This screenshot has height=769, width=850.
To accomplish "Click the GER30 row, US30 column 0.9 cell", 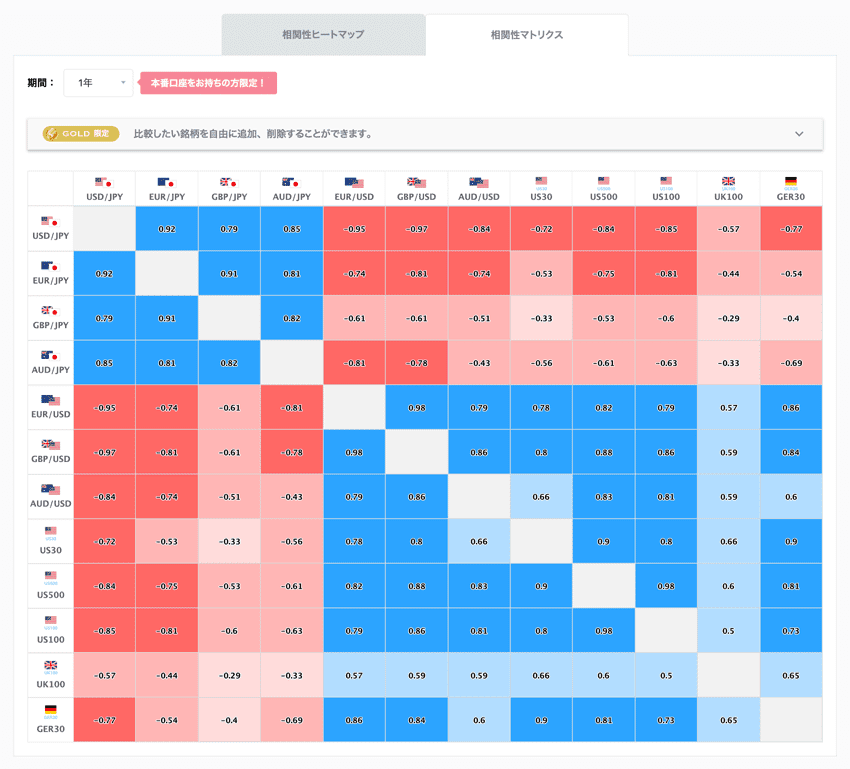I will [541, 720].
